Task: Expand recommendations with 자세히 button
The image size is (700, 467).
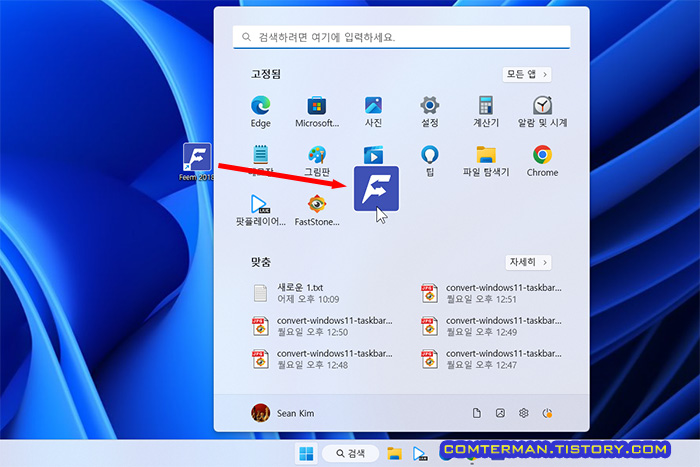Action: click(528, 262)
